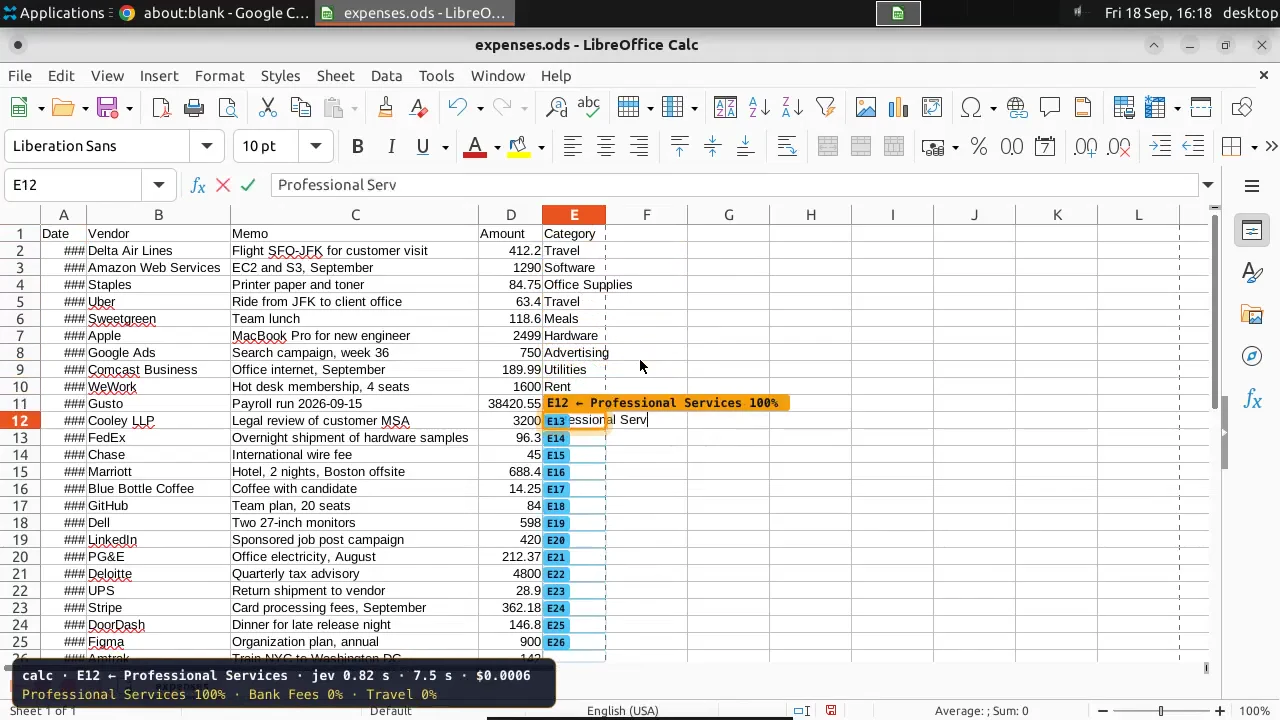The width and height of the screenshot is (1280, 720).
Task: Open the Sheet menu
Action: 335,76
